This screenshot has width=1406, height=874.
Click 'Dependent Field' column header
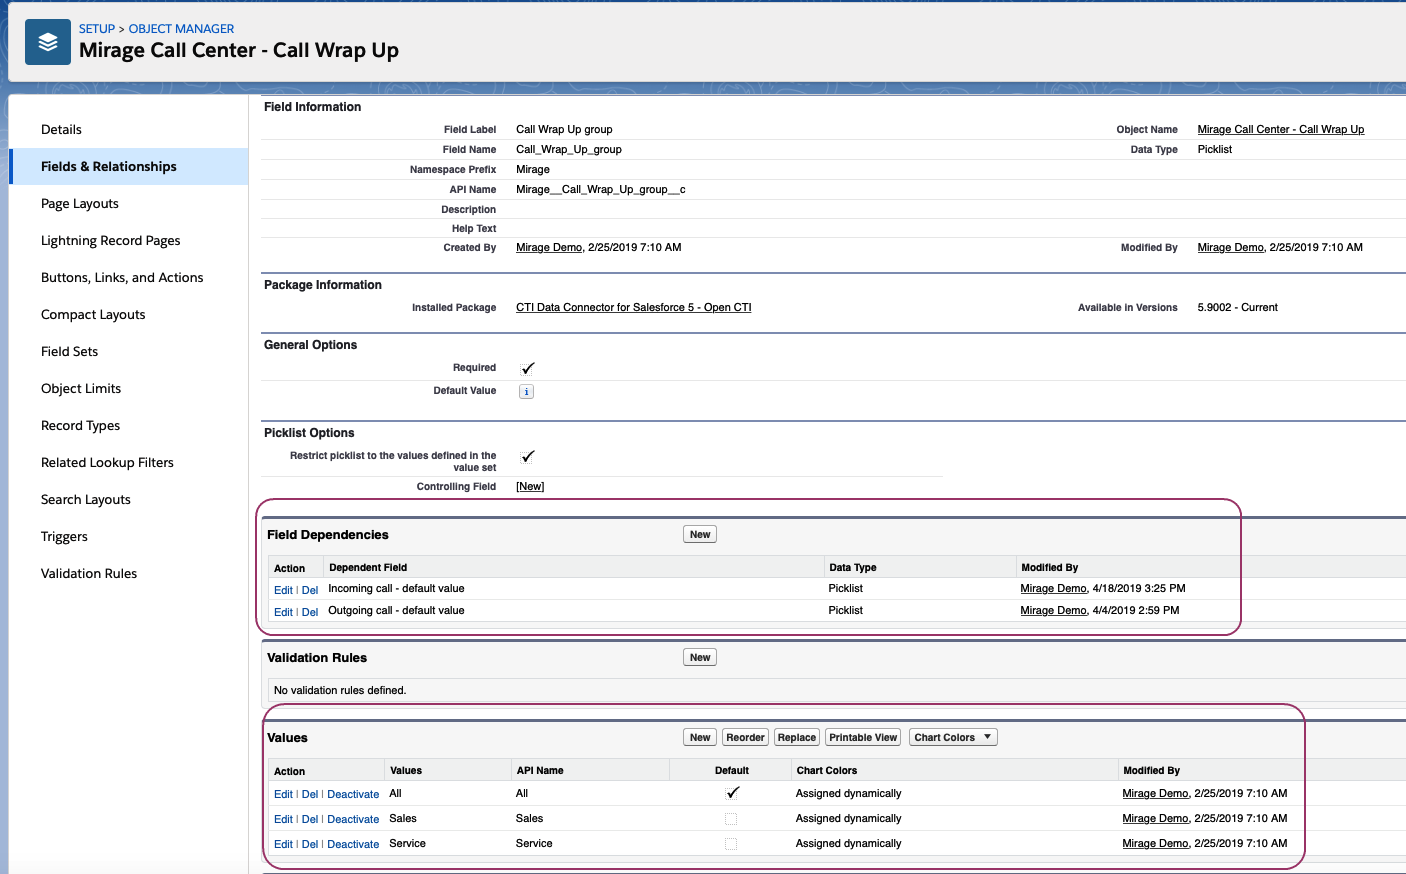click(x=368, y=568)
